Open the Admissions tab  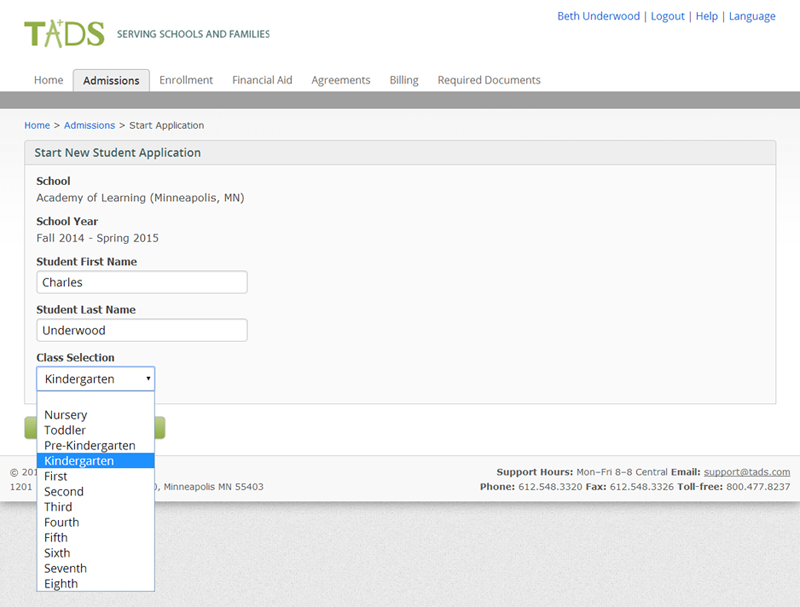click(110, 80)
